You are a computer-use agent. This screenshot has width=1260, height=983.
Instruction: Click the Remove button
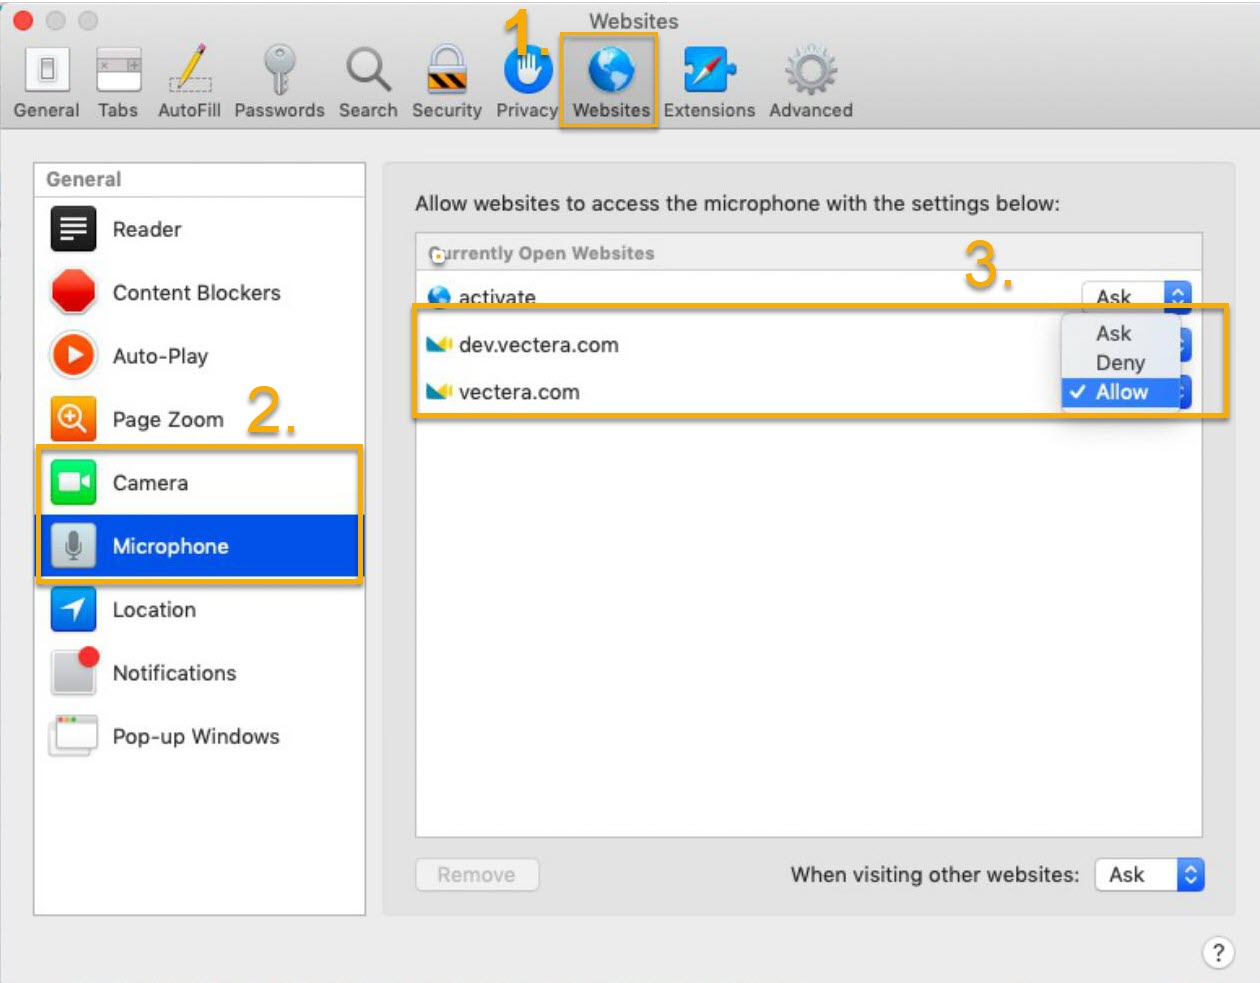click(477, 875)
